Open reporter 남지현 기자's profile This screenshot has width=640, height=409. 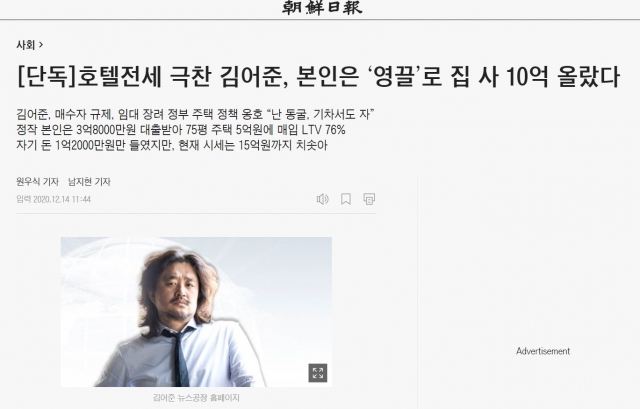[x=89, y=181]
